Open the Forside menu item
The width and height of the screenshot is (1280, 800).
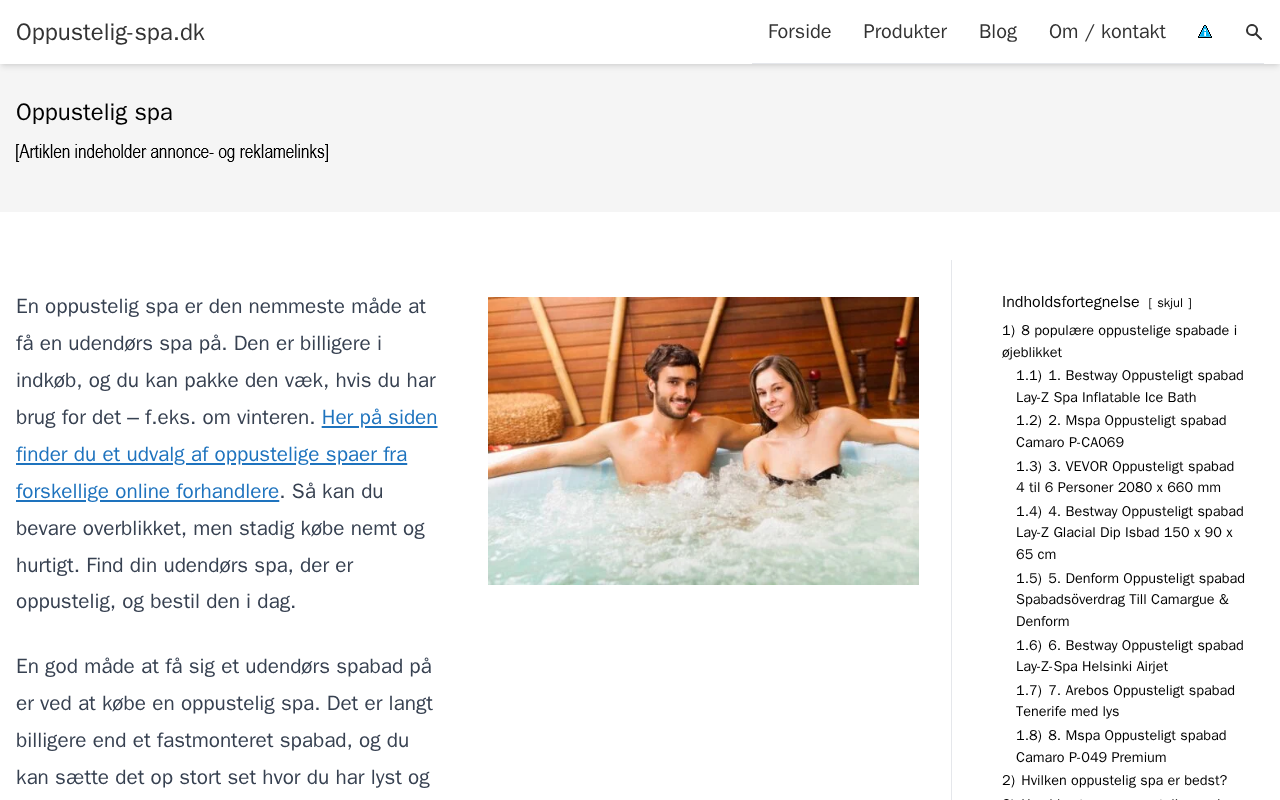coord(799,32)
